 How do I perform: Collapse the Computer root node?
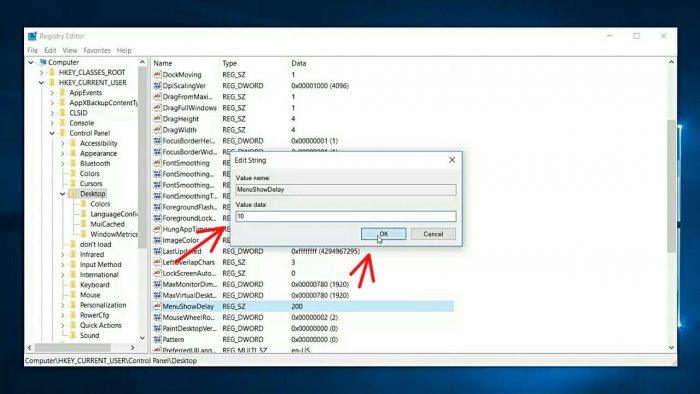[31, 62]
